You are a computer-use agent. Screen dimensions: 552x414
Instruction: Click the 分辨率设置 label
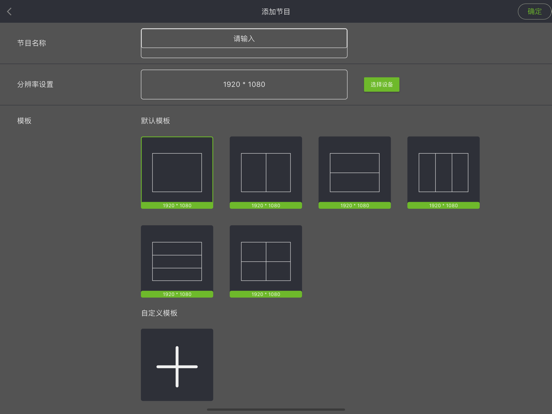tap(35, 84)
